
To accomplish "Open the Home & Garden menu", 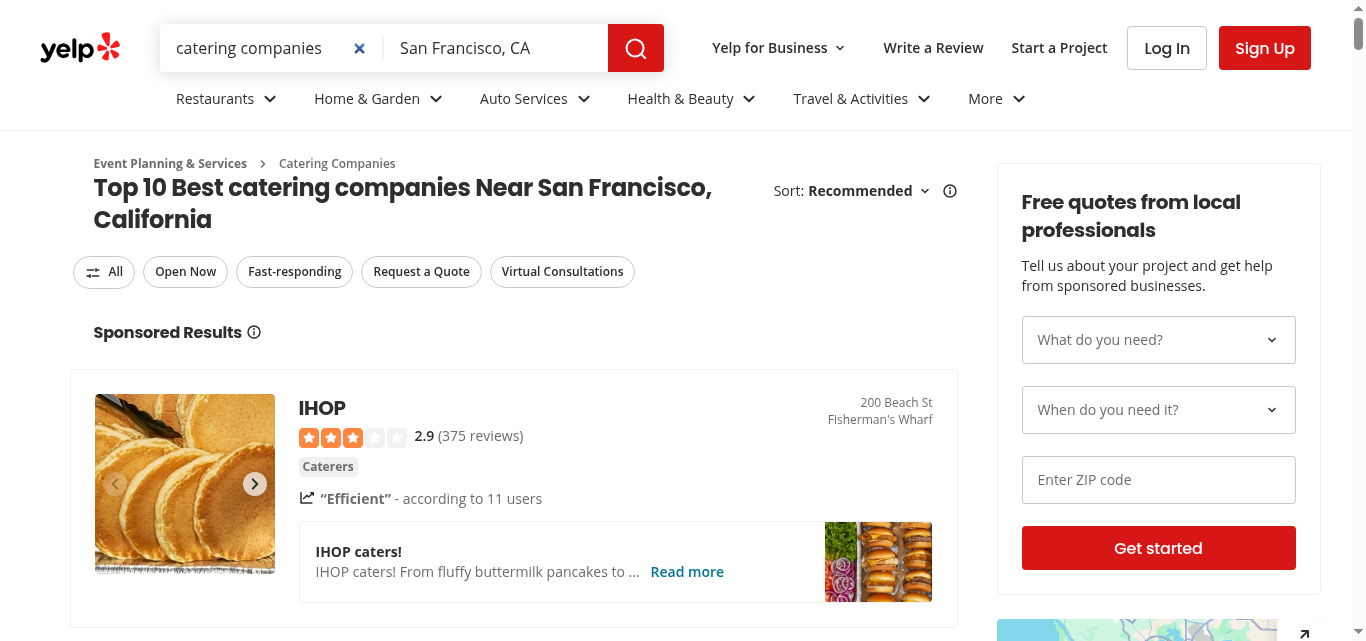I will 378,99.
